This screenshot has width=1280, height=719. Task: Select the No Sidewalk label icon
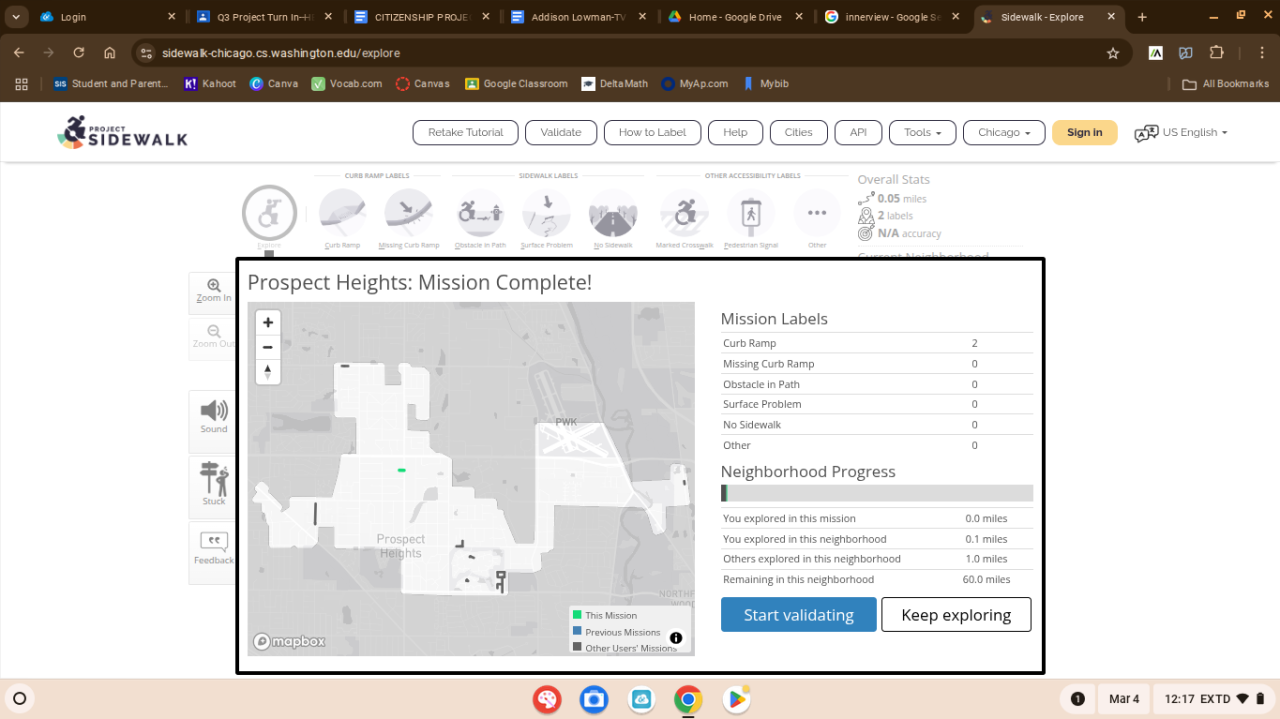point(613,213)
